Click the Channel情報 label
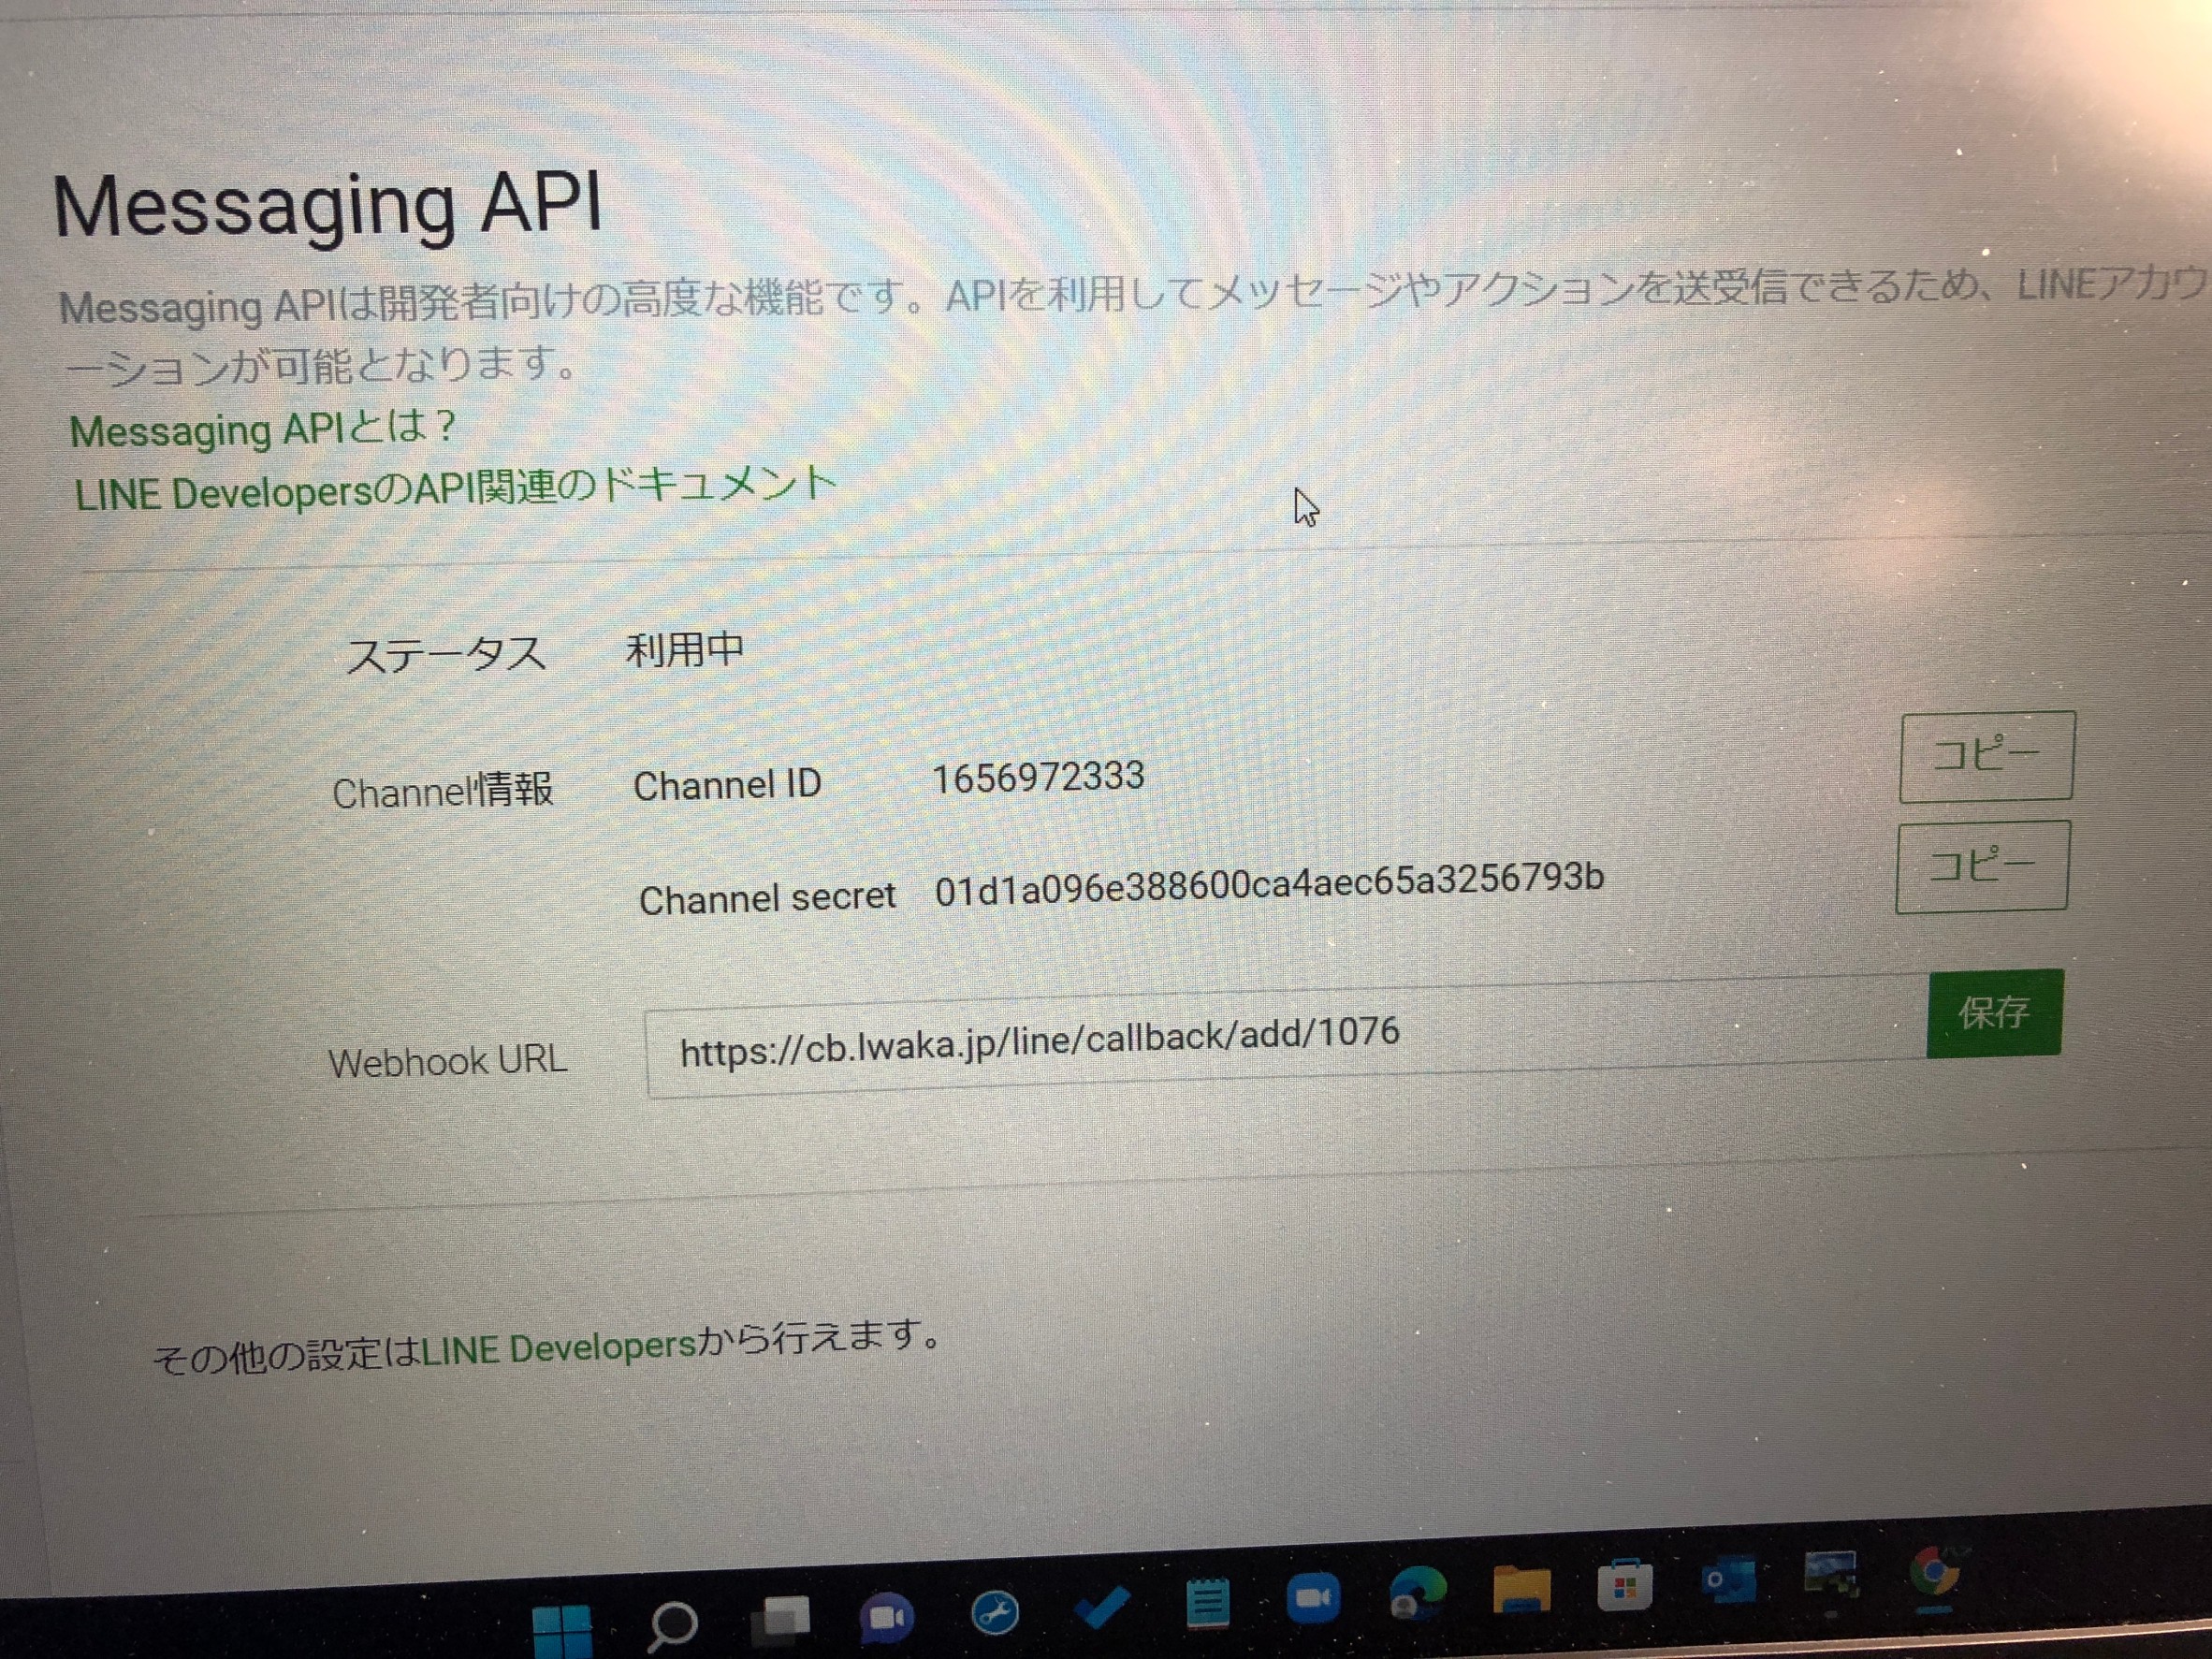Viewport: 2212px width, 1659px height. [442, 791]
